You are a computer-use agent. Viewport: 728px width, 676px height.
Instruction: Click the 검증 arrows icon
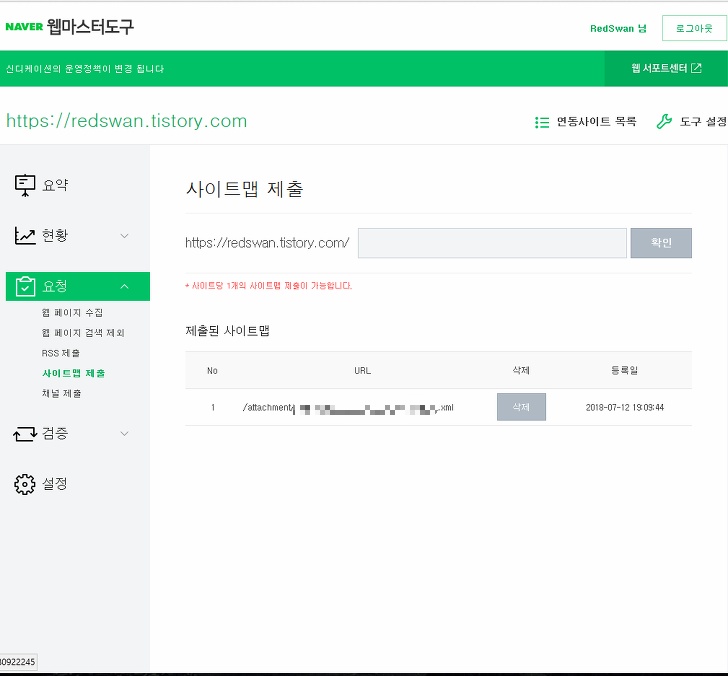(25, 434)
